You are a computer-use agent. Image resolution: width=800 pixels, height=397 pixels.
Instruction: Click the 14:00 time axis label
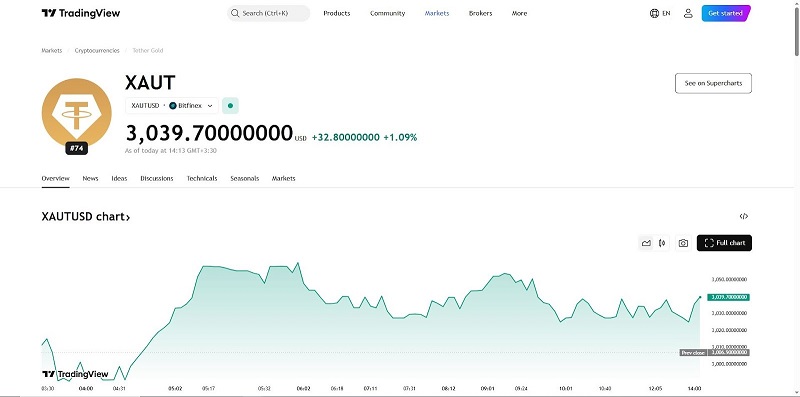(694, 389)
